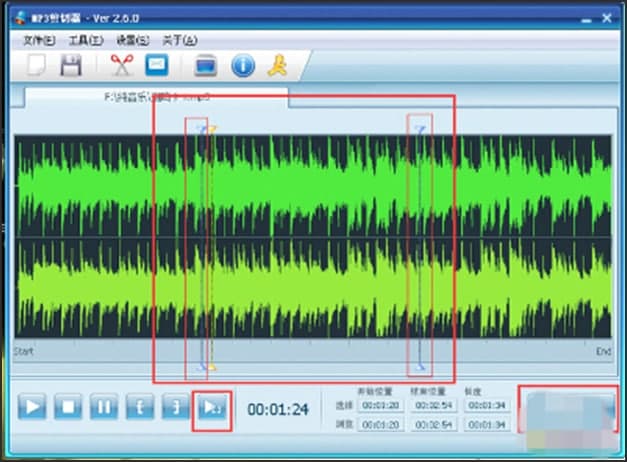Minimize the MP3 cutter window
Screen dimensions: 627x462
click(x=586, y=19)
